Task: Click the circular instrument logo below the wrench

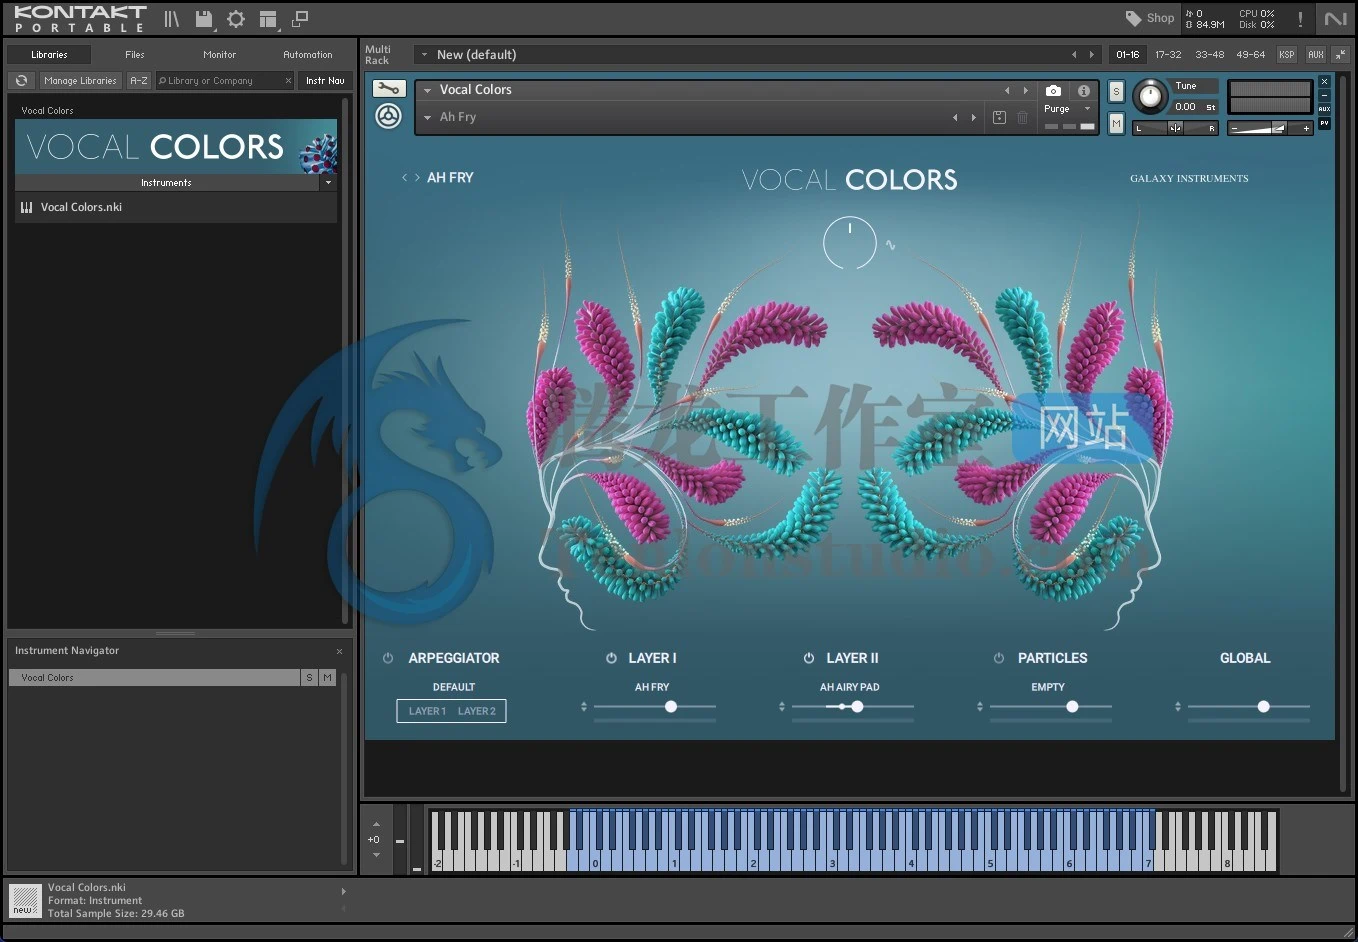Action: coord(389,116)
